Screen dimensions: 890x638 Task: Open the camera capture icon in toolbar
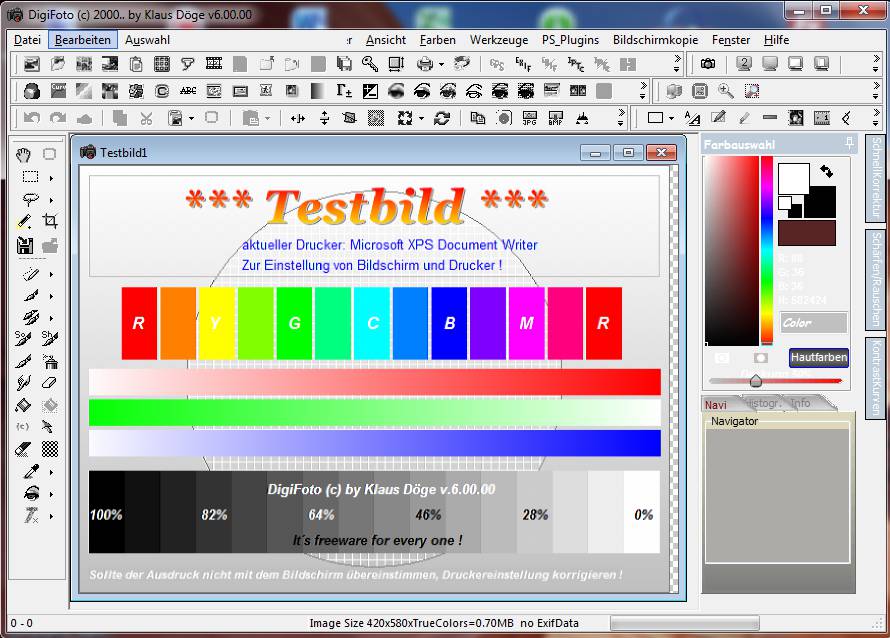point(708,64)
